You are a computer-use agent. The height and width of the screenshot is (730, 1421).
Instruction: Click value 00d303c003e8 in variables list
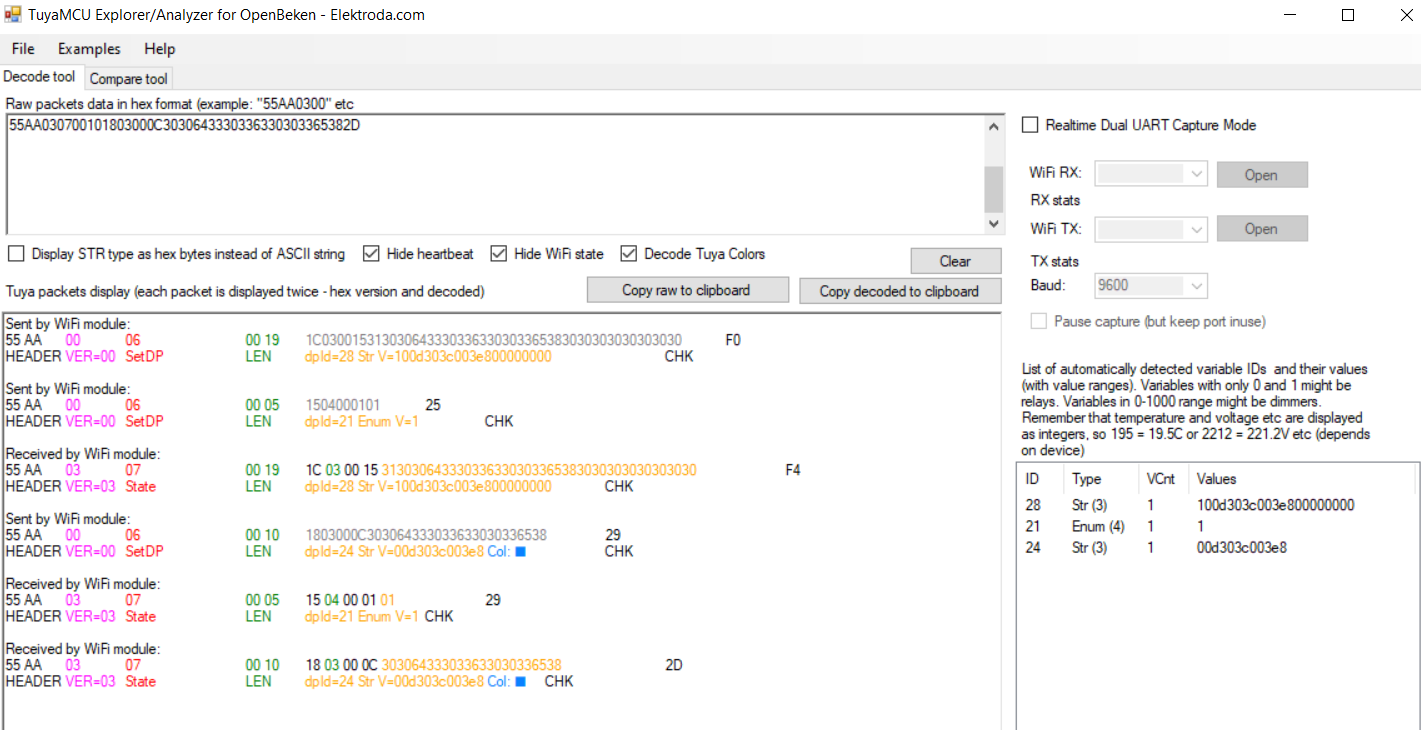click(1240, 547)
